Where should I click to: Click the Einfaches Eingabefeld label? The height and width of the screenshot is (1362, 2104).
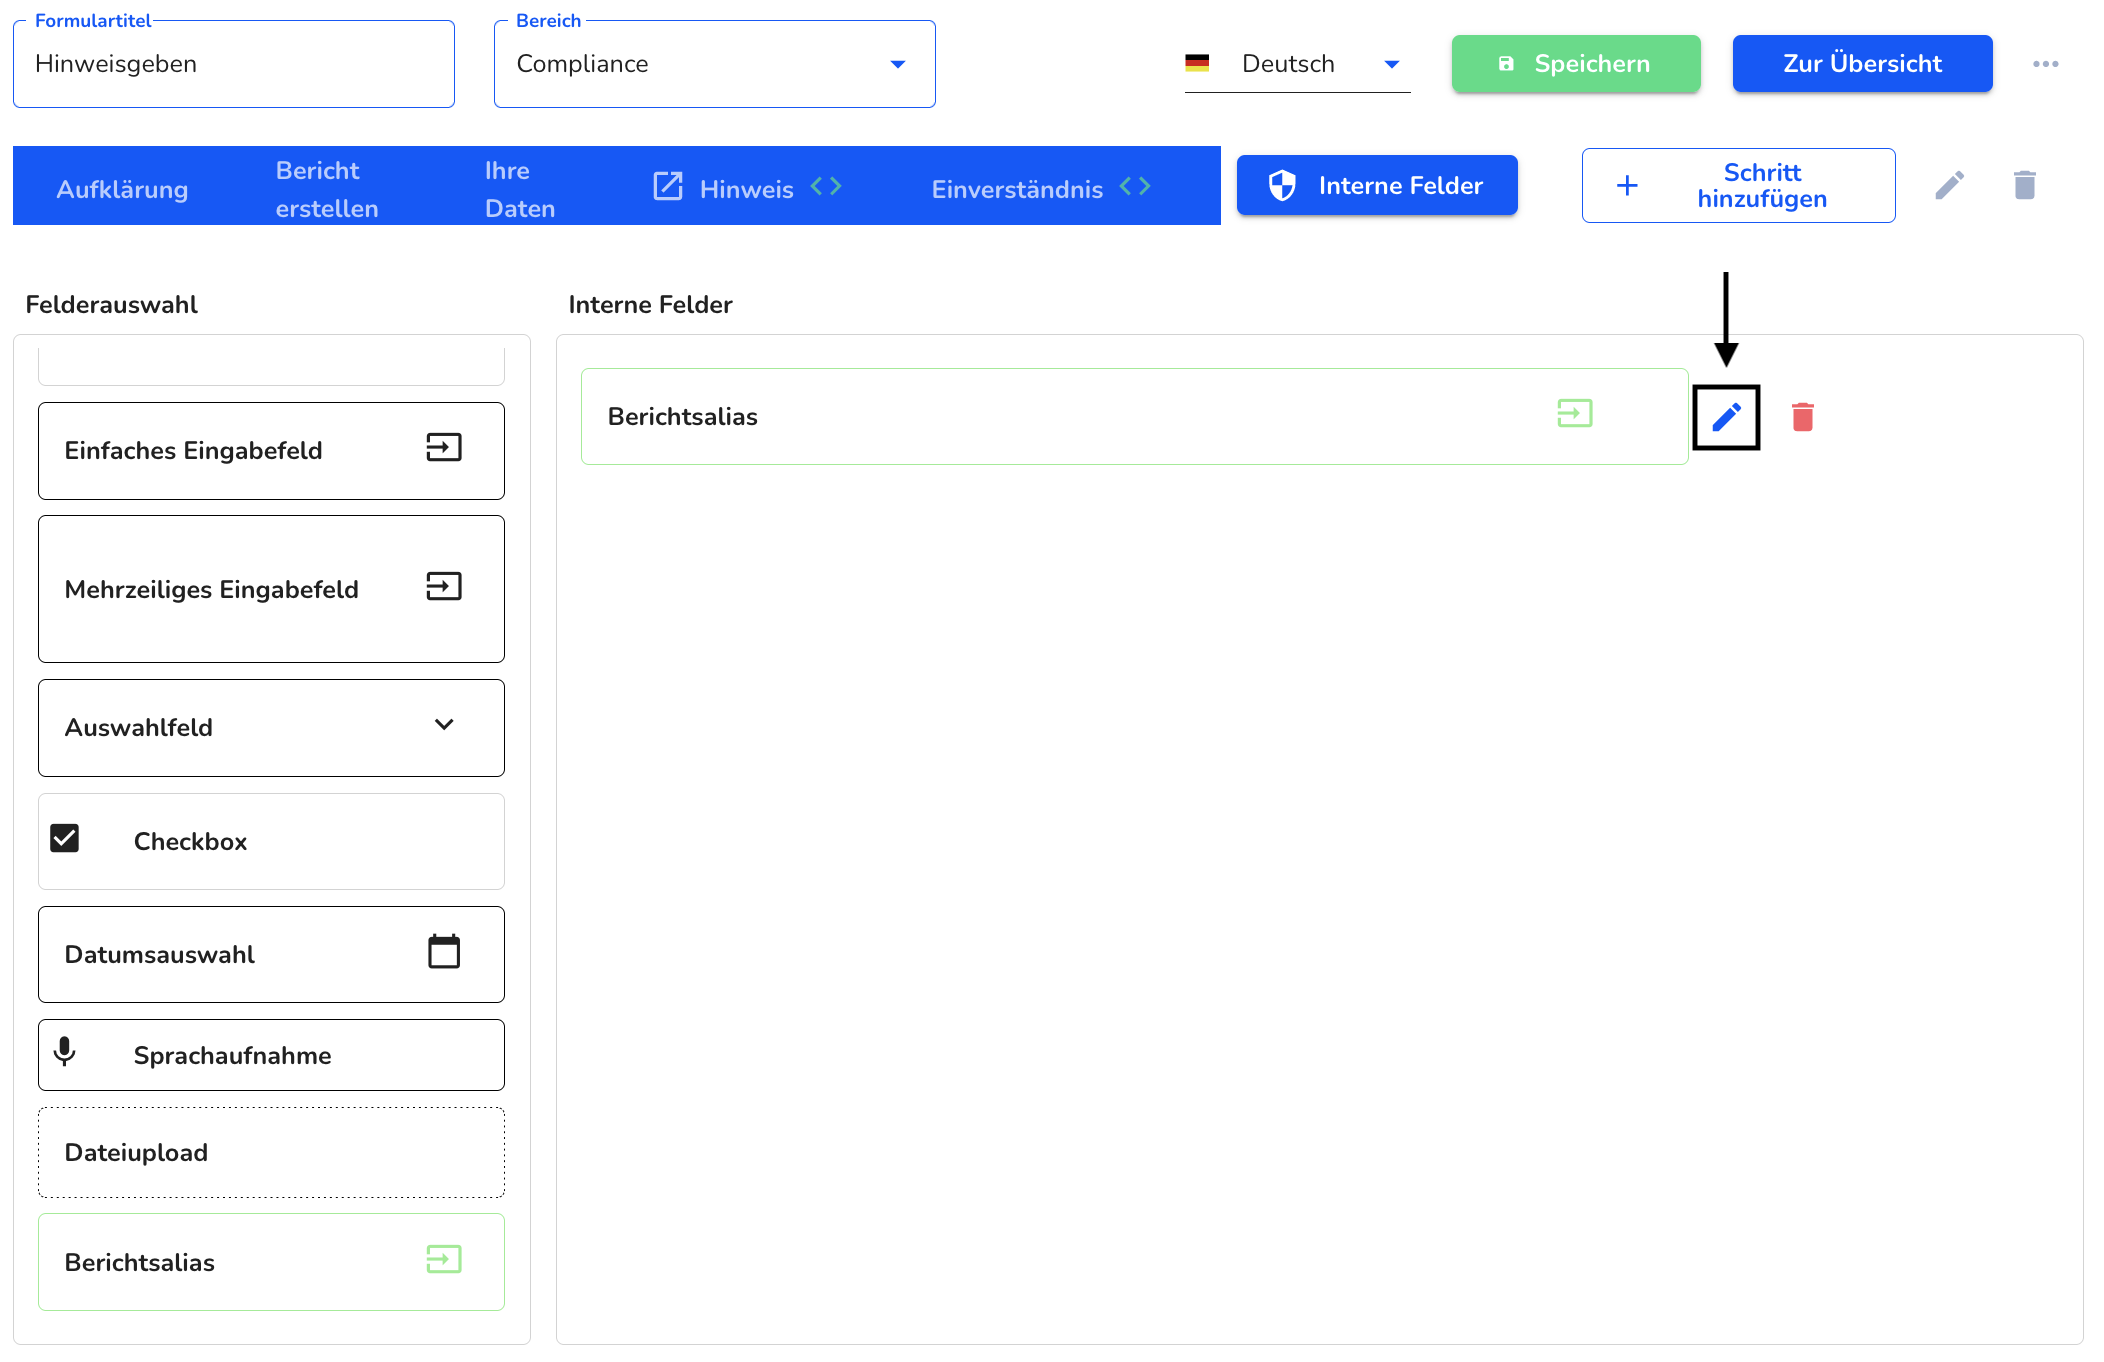point(194,450)
